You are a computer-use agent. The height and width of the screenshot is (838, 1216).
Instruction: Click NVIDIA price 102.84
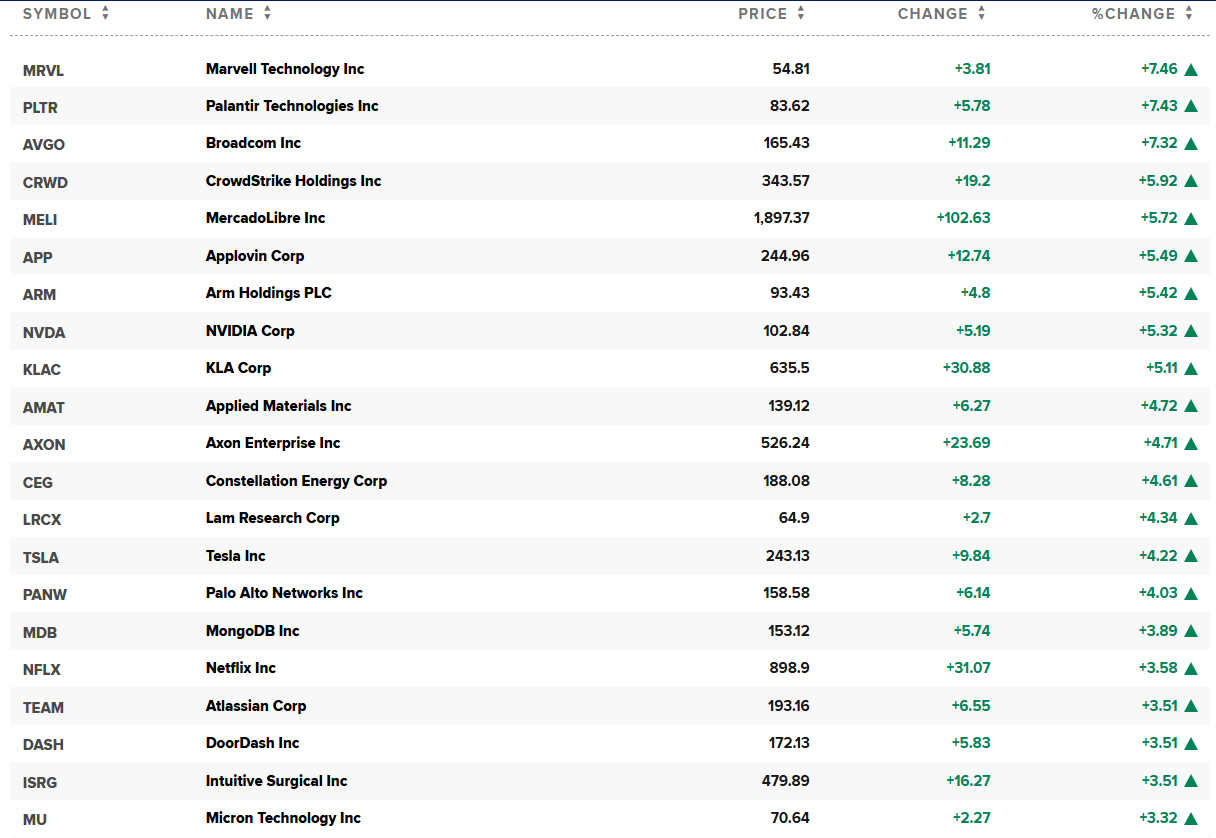(786, 331)
